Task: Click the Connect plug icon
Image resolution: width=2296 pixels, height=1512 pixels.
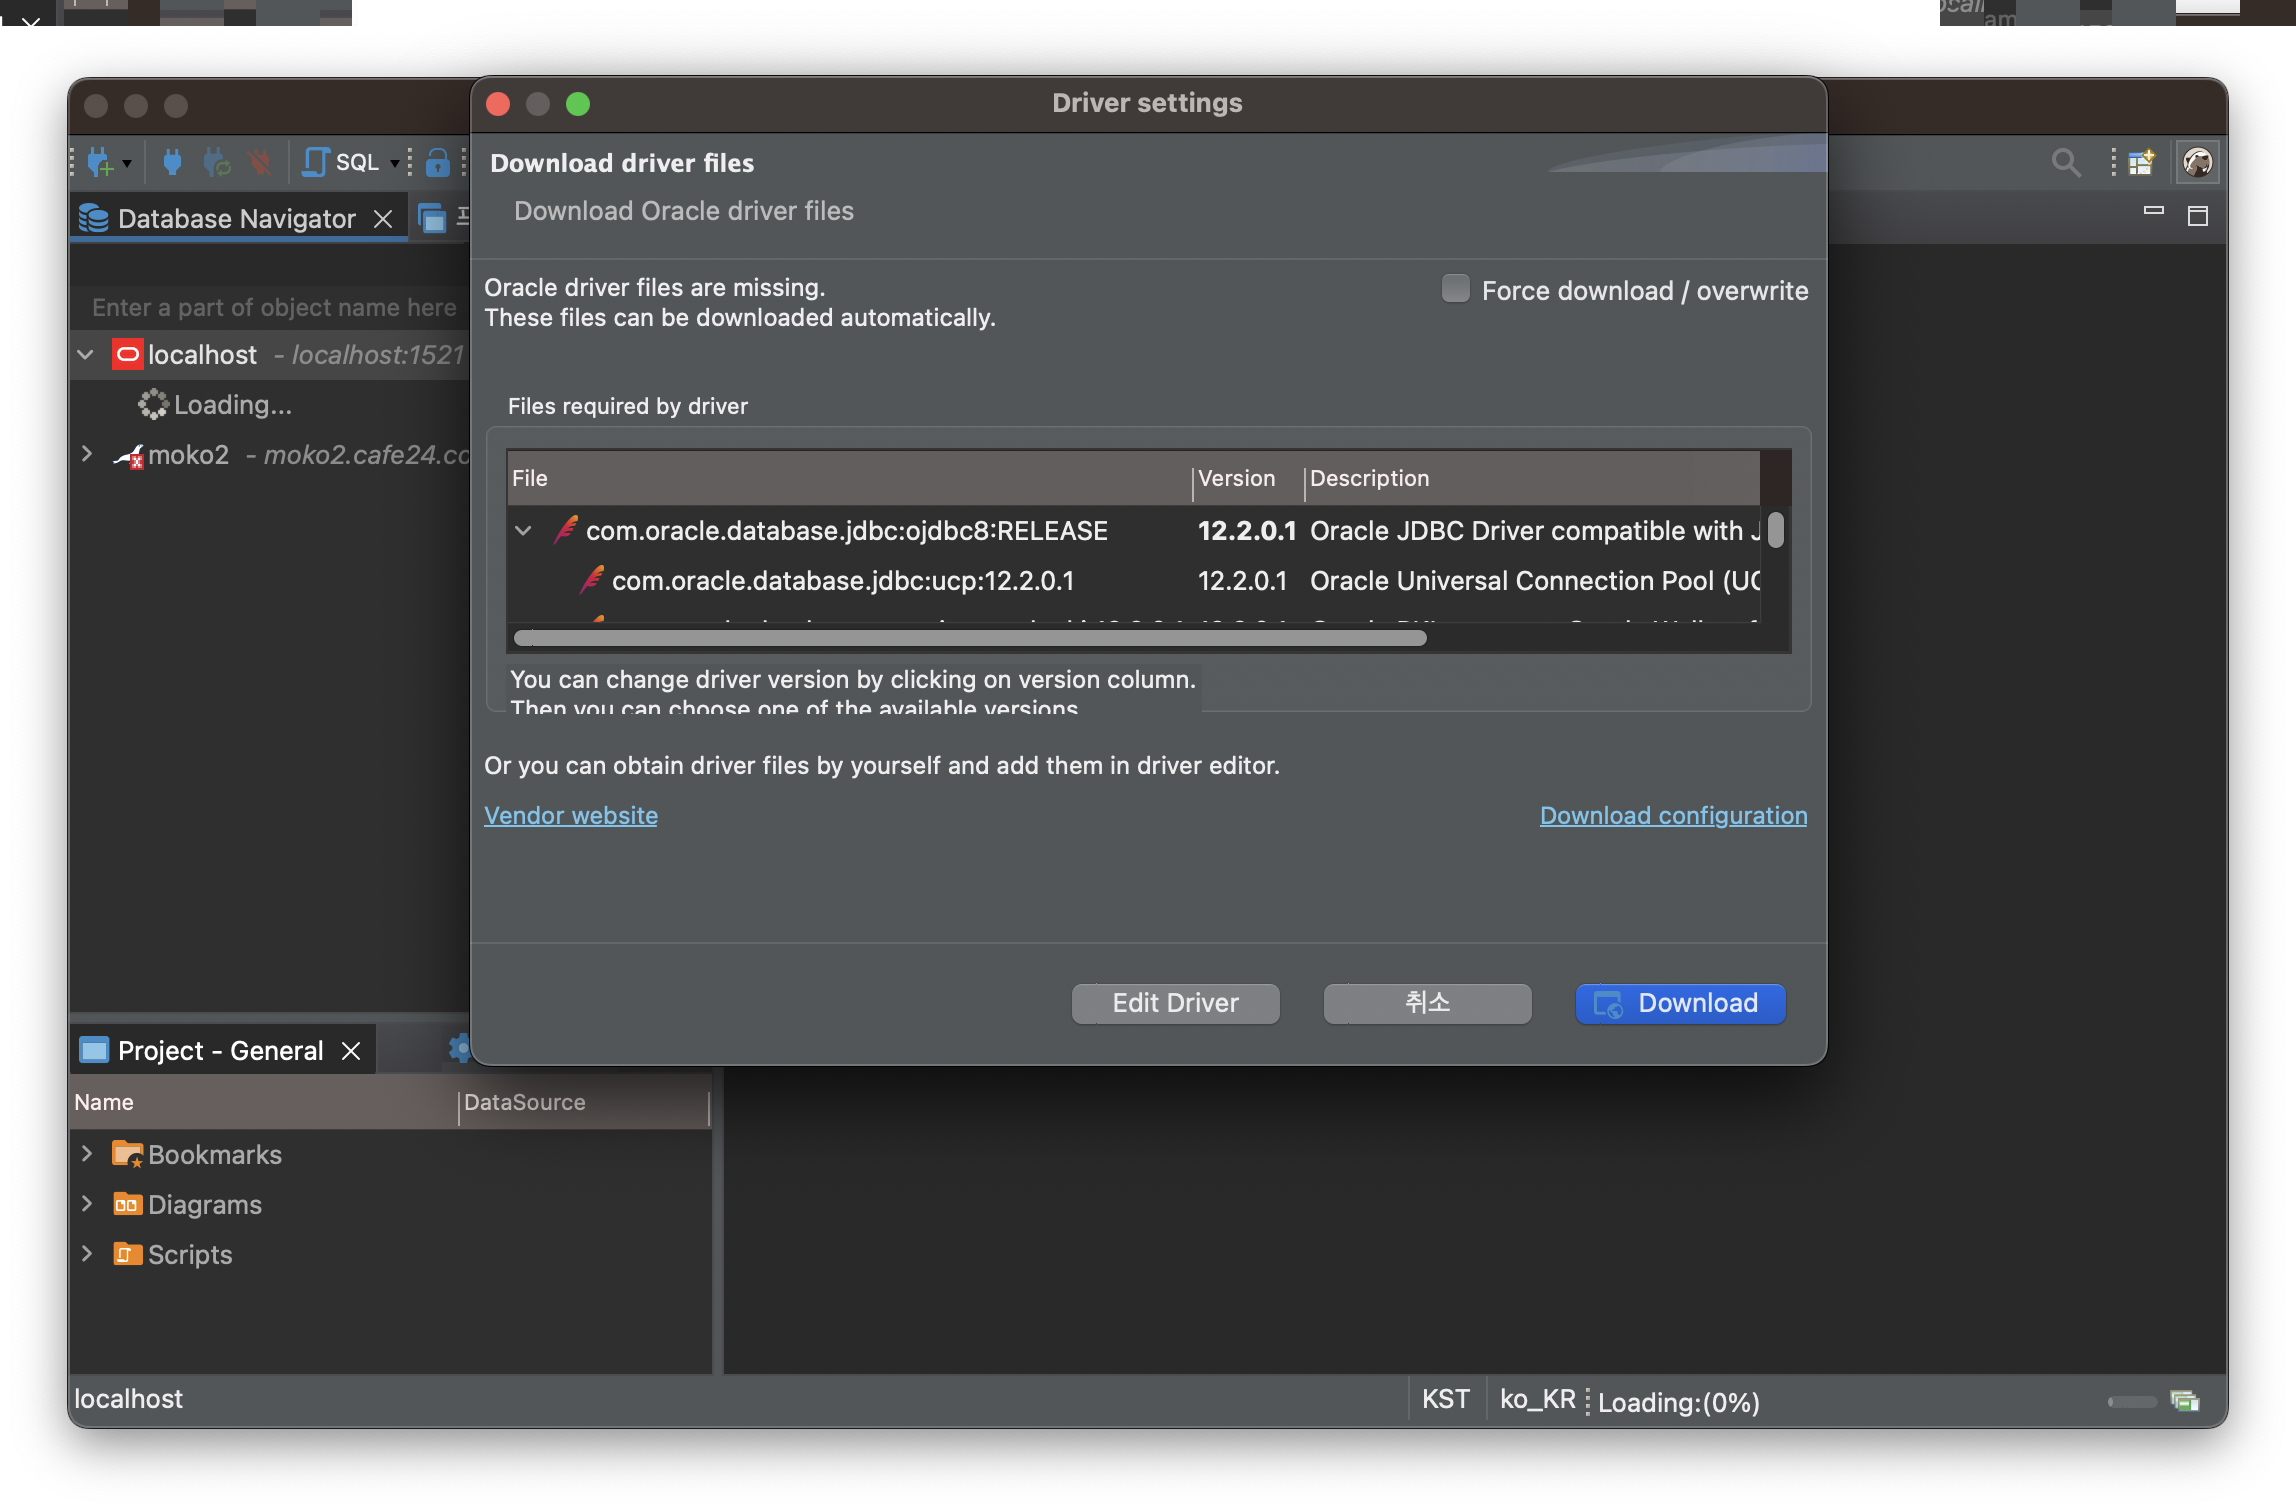Action: tap(172, 162)
